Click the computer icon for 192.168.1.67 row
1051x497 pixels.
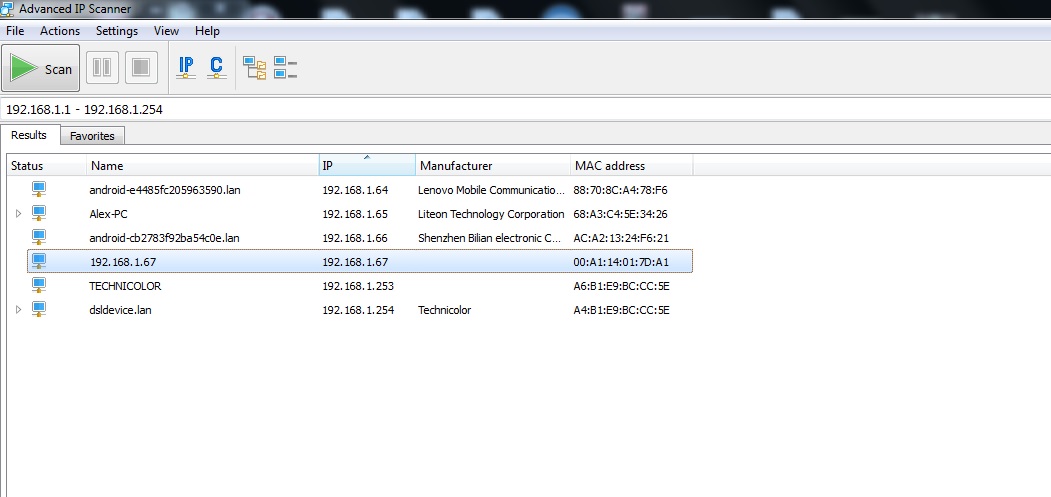[x=39, y=262]
